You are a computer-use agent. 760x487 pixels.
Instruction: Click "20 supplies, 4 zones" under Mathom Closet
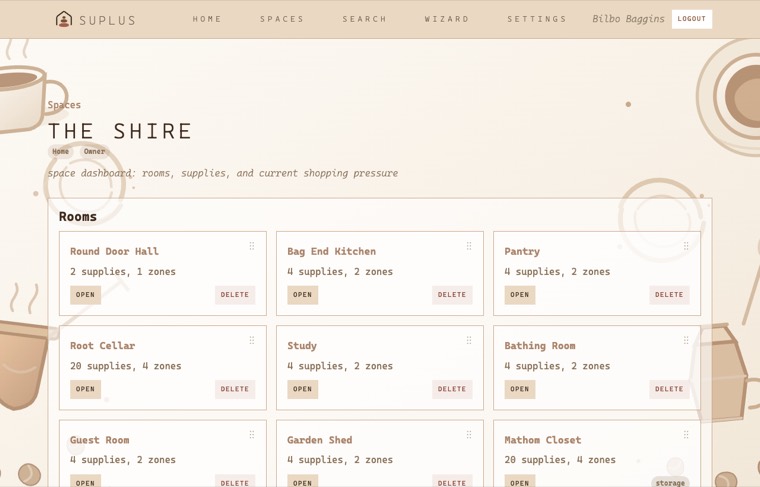pyautogui.click(x=560, y=460)
